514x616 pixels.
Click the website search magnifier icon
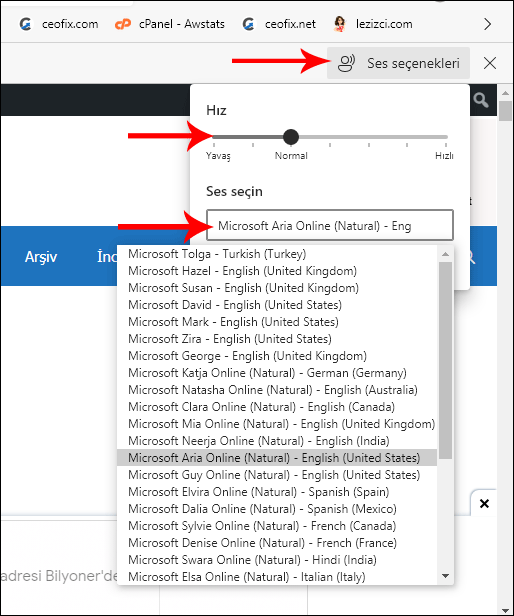tap(481, 100)
